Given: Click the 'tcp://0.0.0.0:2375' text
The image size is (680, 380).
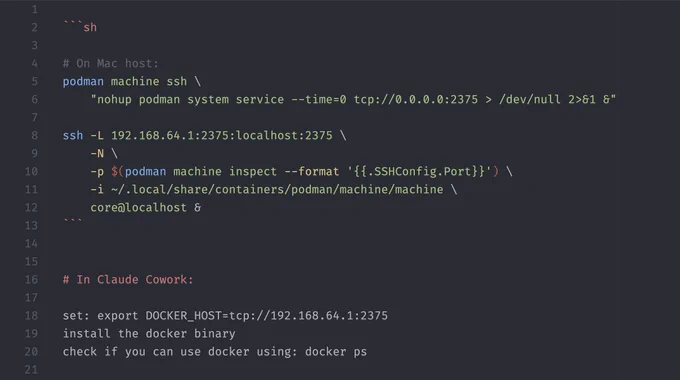Looking at the screenshot, I should (415, 99).
